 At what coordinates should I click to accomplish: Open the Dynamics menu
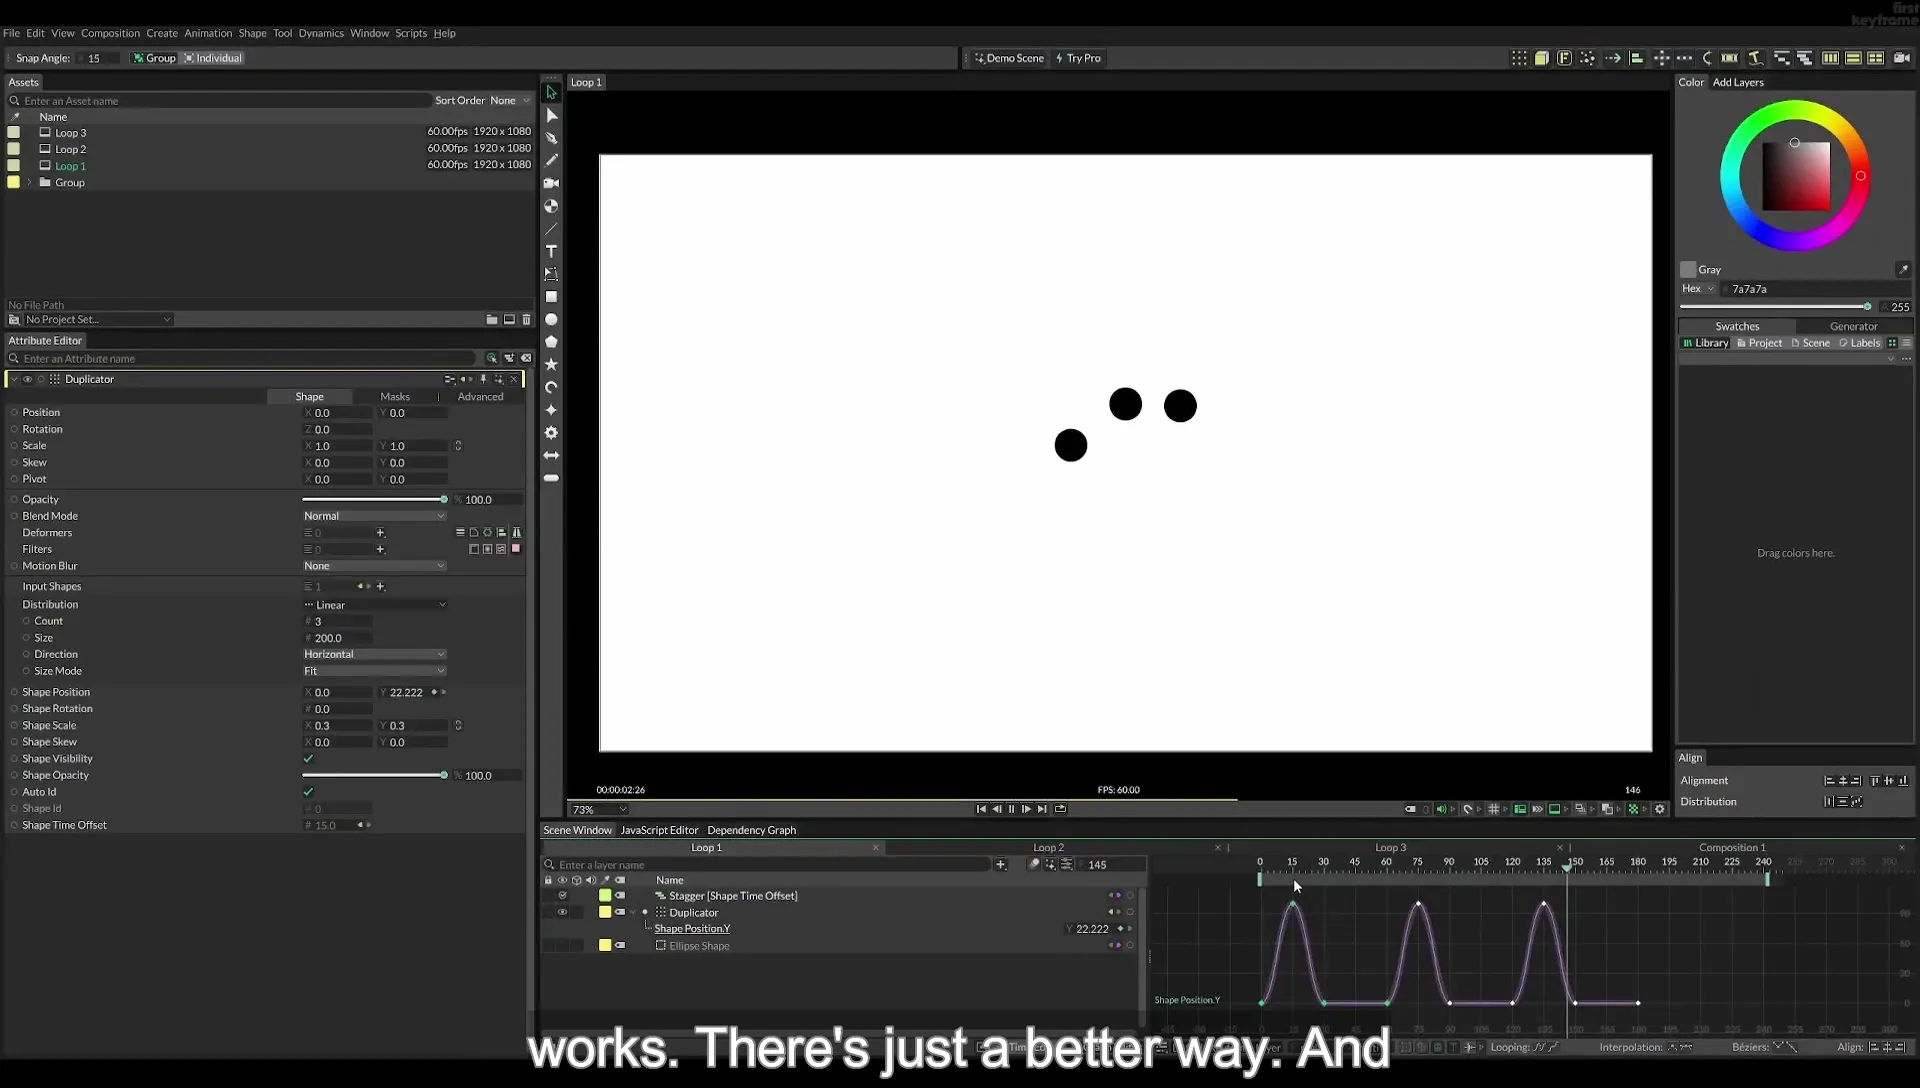[x=321, y=33]
